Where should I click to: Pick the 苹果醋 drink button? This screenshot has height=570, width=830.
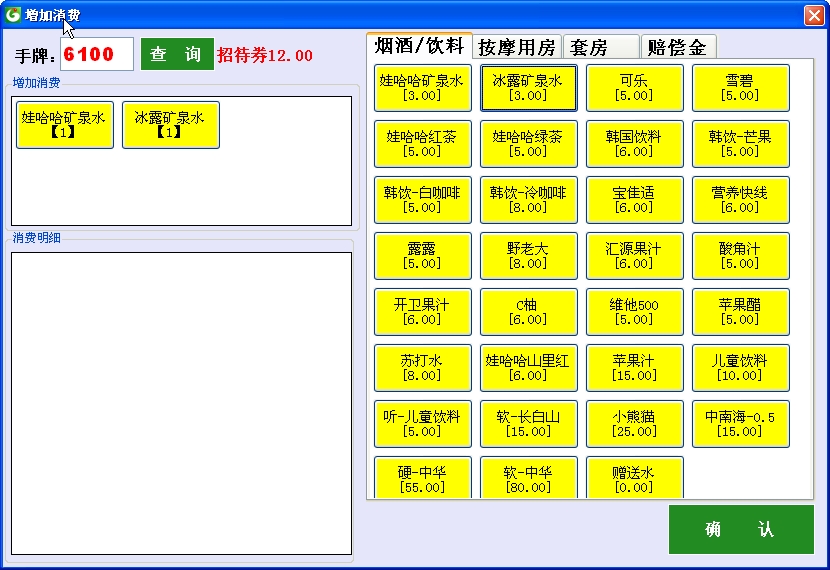[x=740, y=312]
